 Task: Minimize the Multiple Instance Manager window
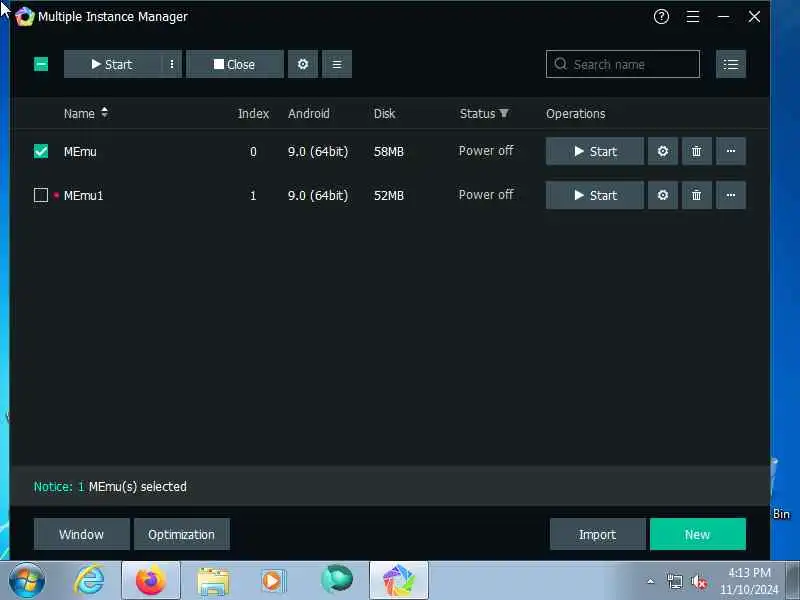(723, 17)
